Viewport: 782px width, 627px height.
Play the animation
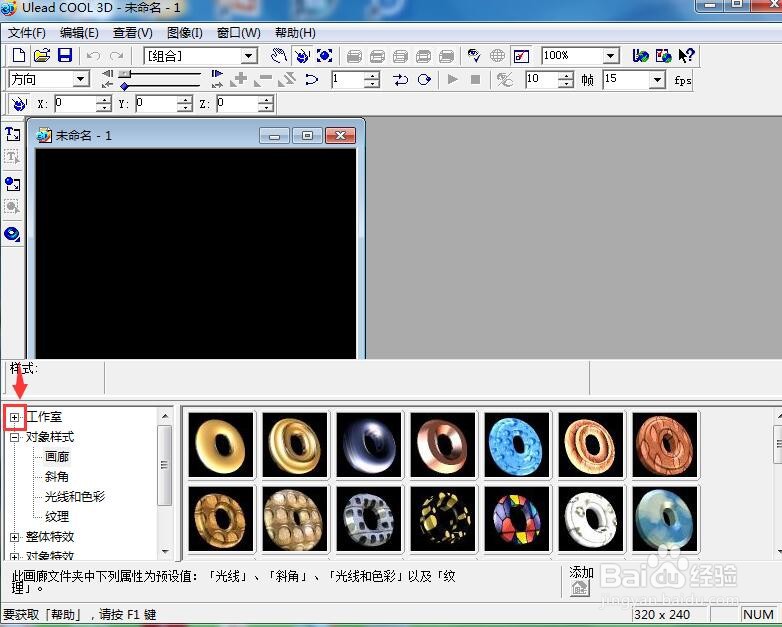[452, 79]
